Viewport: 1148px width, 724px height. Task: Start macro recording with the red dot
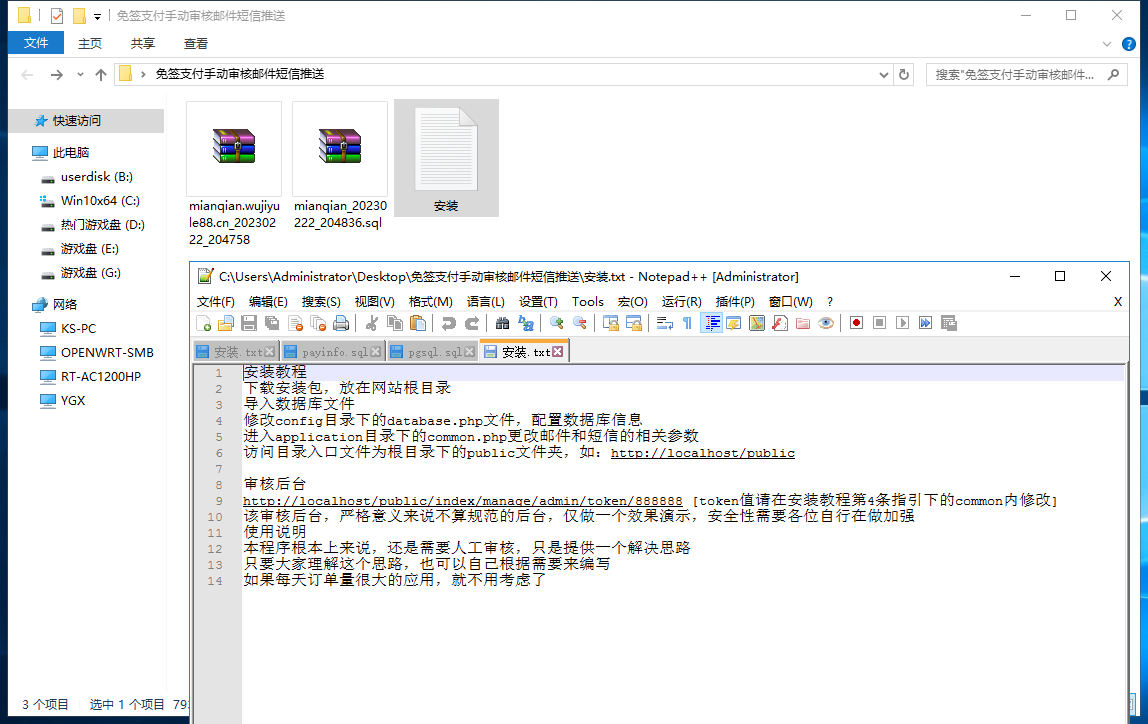click(x=856, y=323)
